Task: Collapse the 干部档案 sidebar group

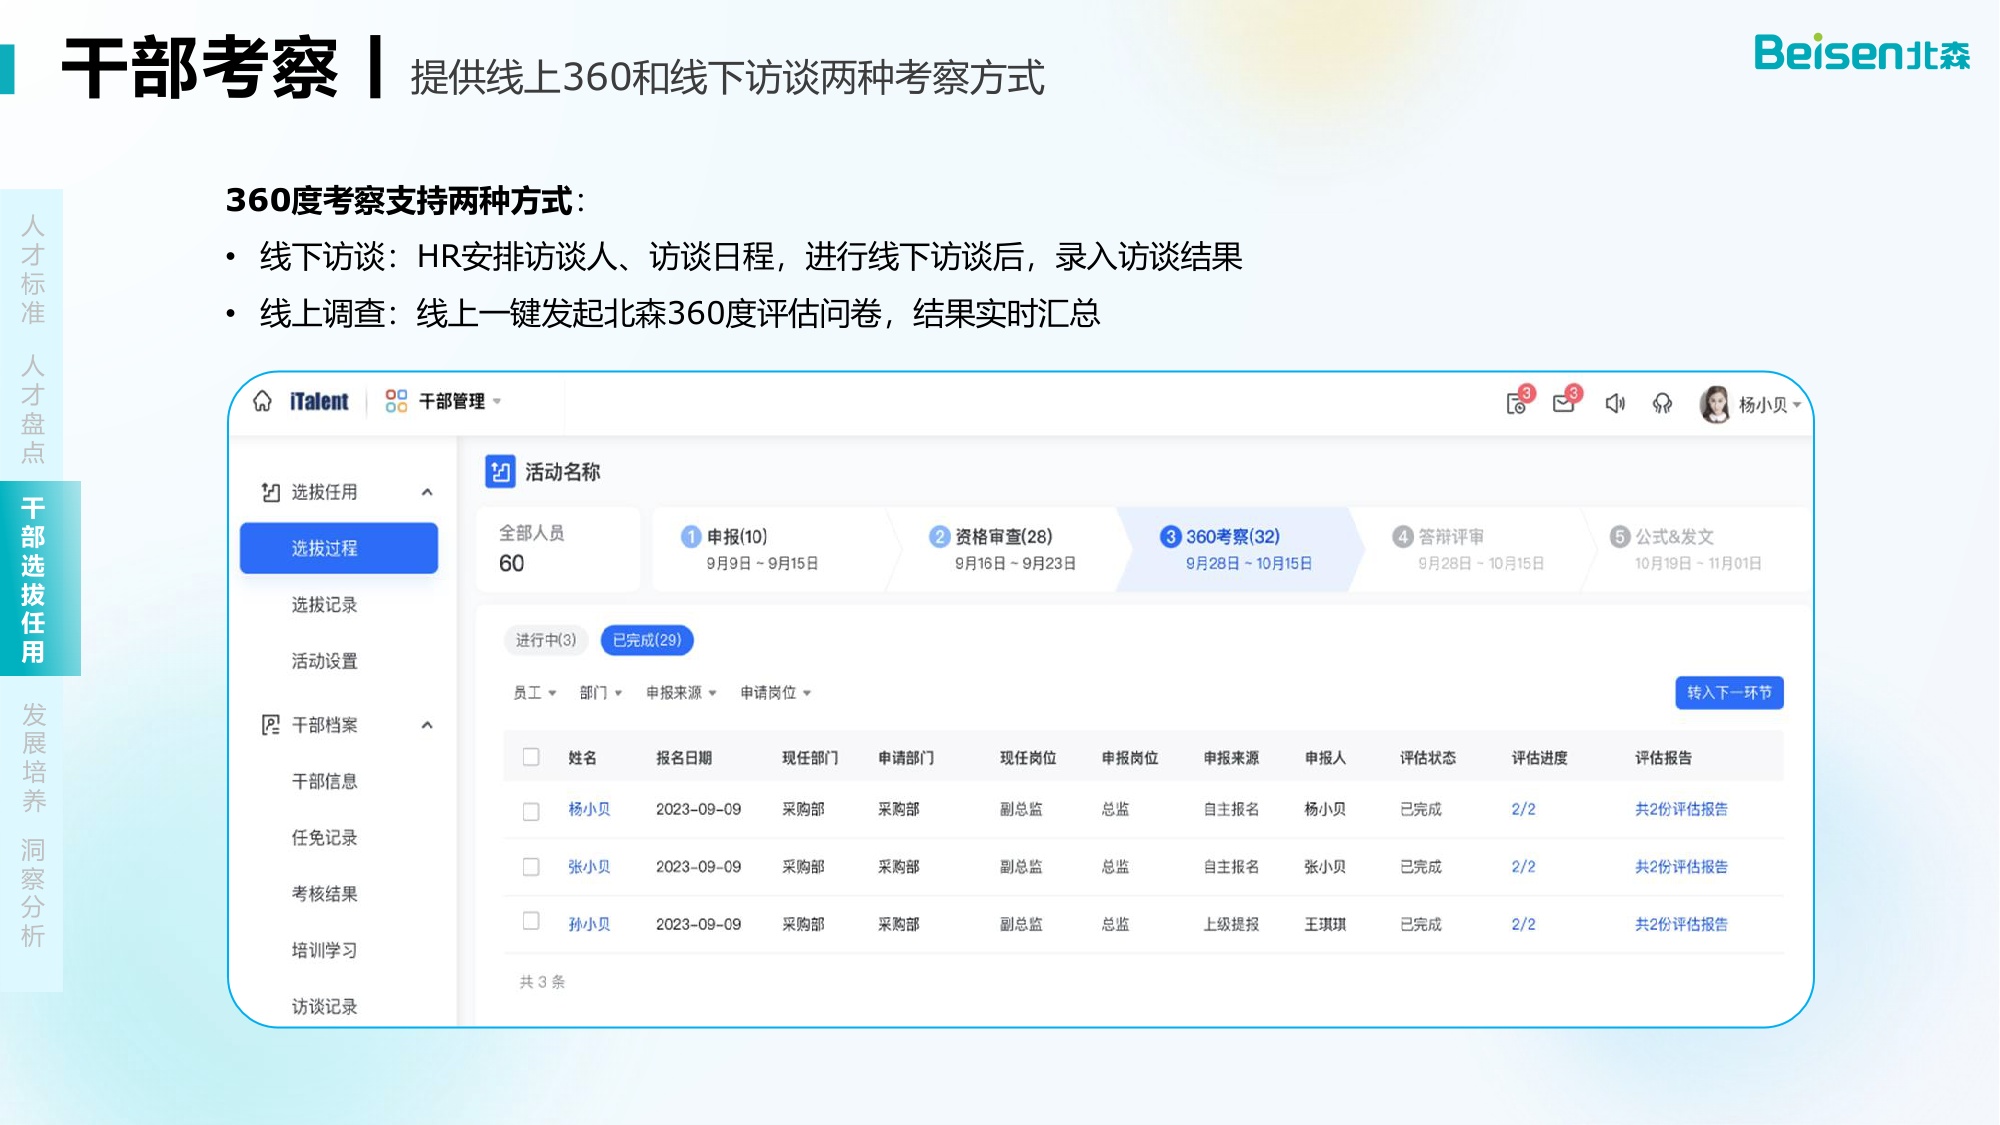Action: tap(427, 725)
